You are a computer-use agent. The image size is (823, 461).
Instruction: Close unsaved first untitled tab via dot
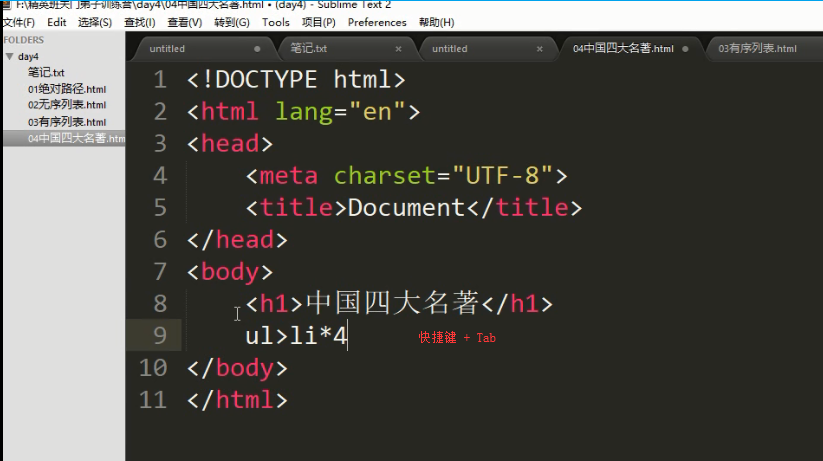tap(257, 49)
